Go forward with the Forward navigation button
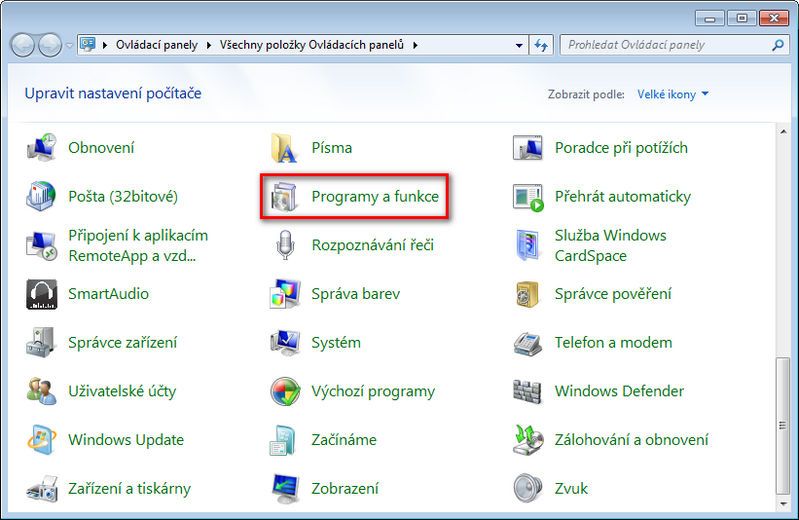Image resolution: width=799 pixels, height=520 pixels. click(49, 45)
